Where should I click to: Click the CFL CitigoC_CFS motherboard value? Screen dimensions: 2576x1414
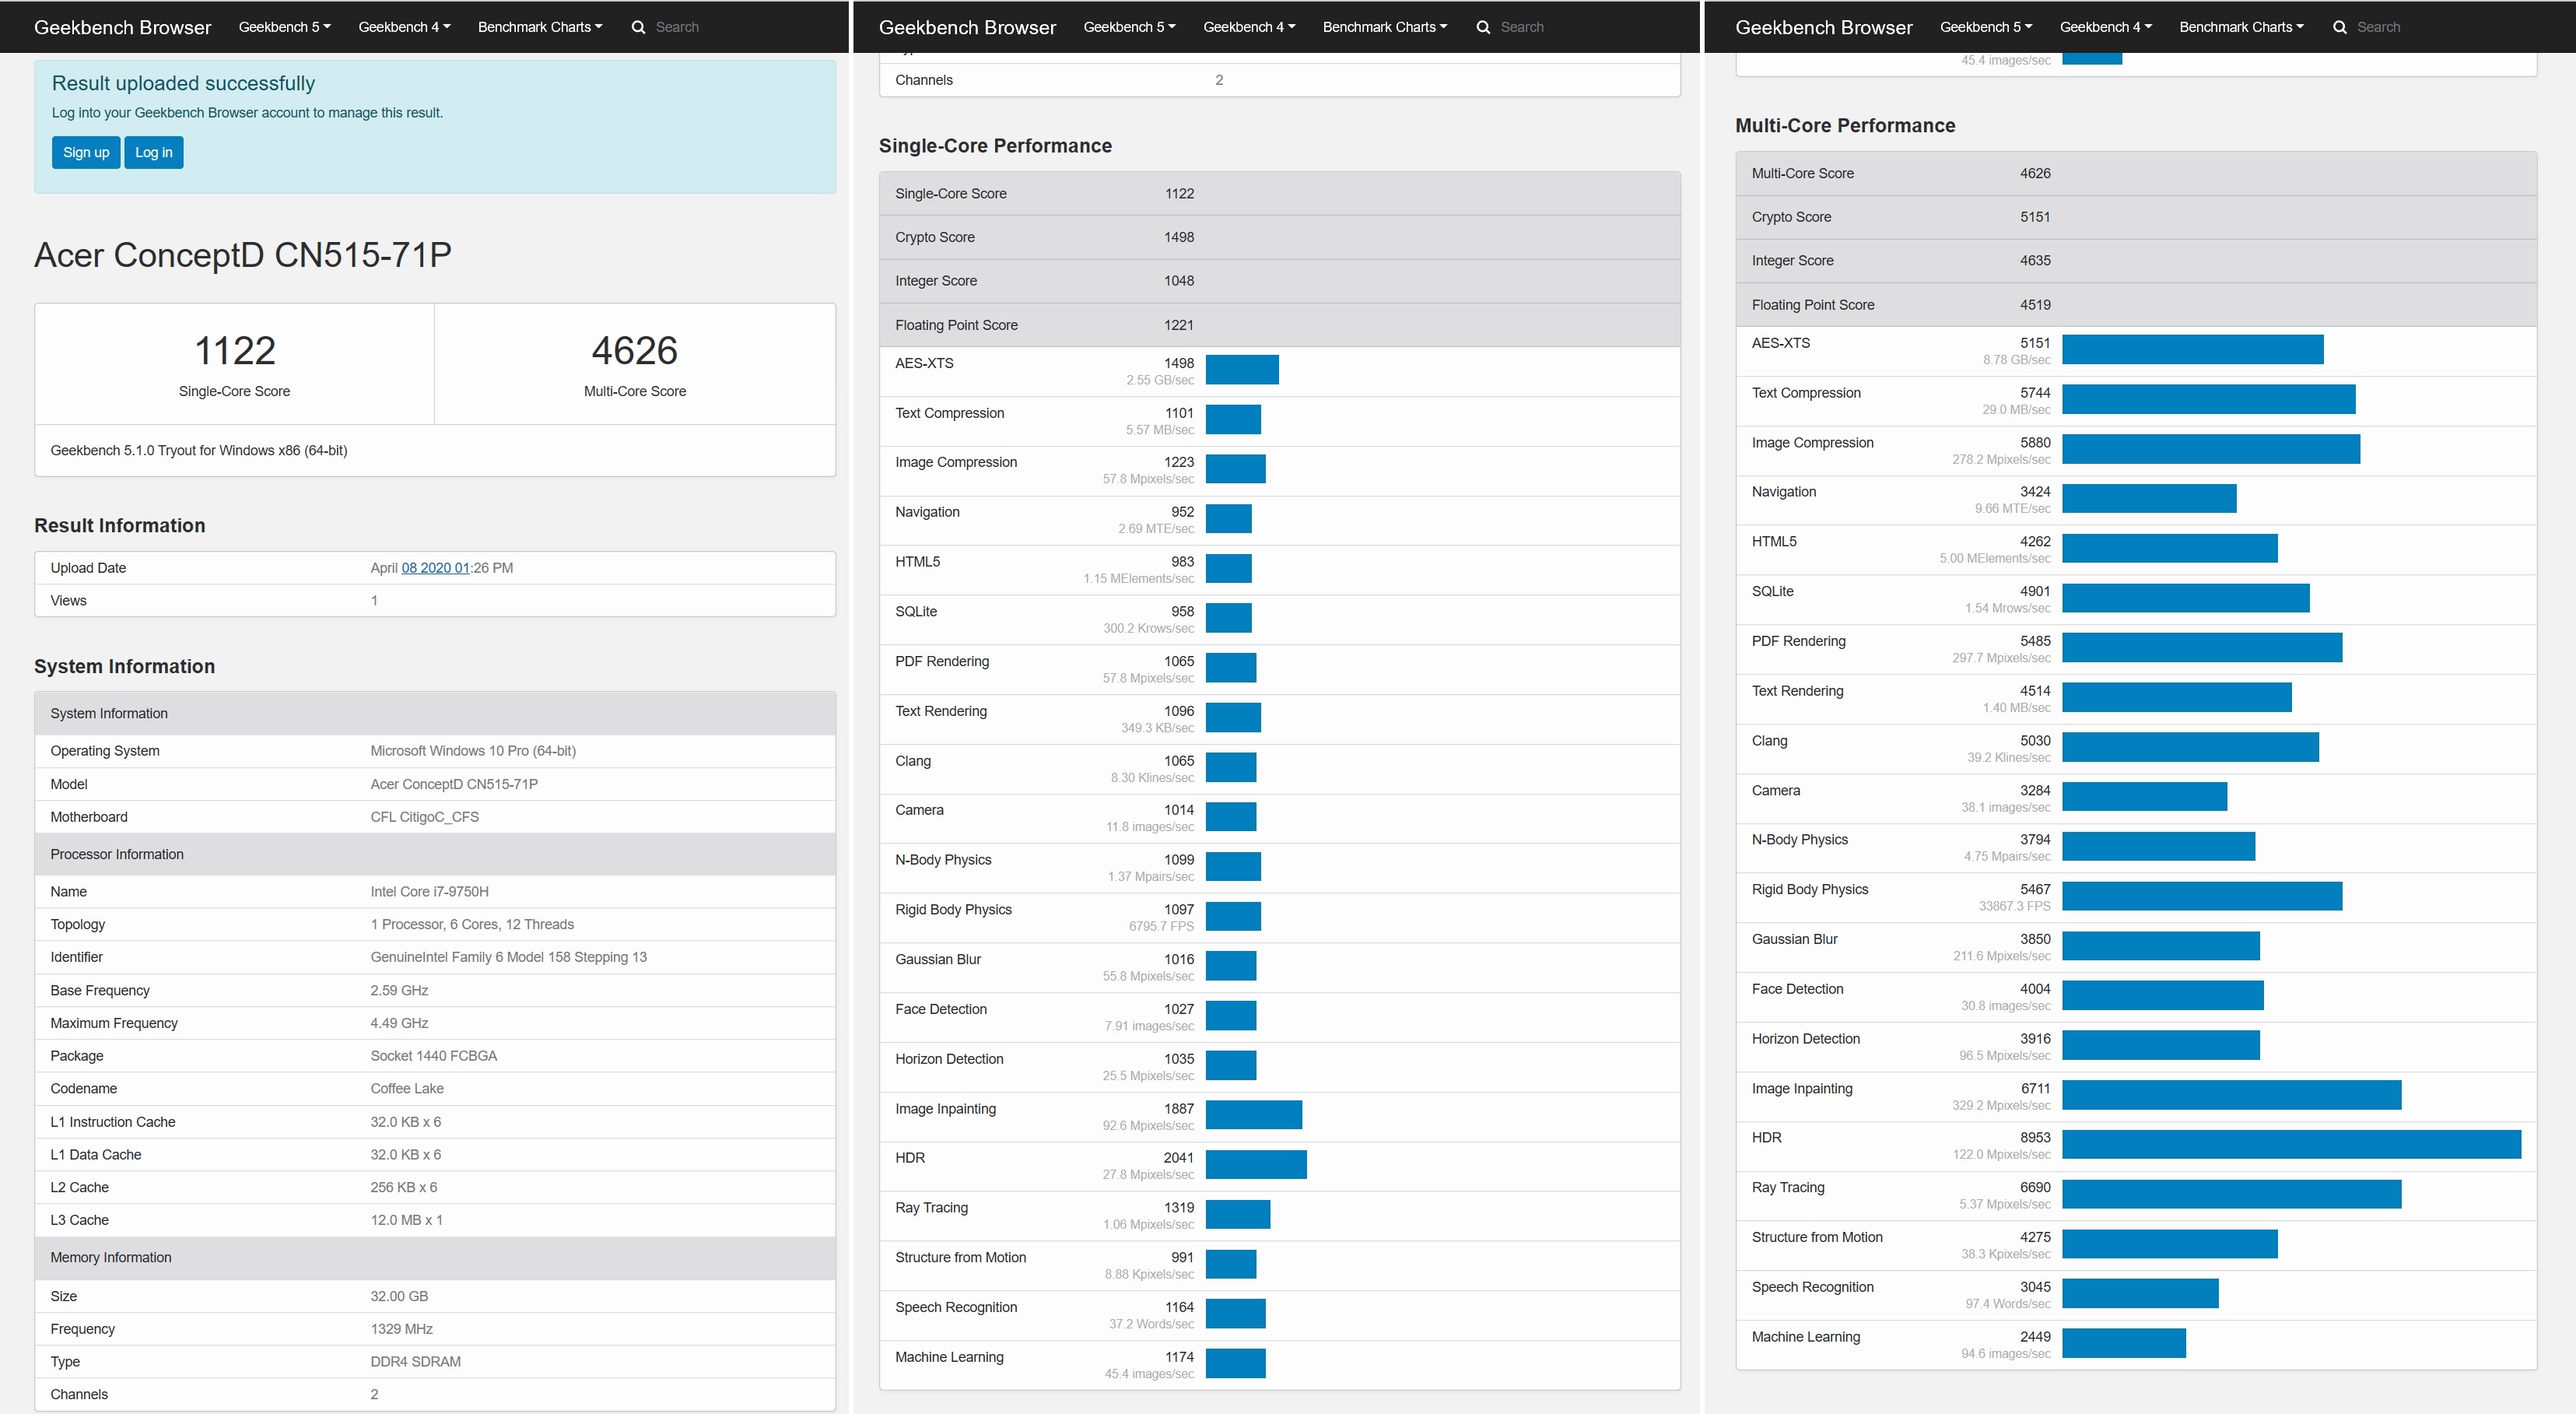(x=424, y=817)
